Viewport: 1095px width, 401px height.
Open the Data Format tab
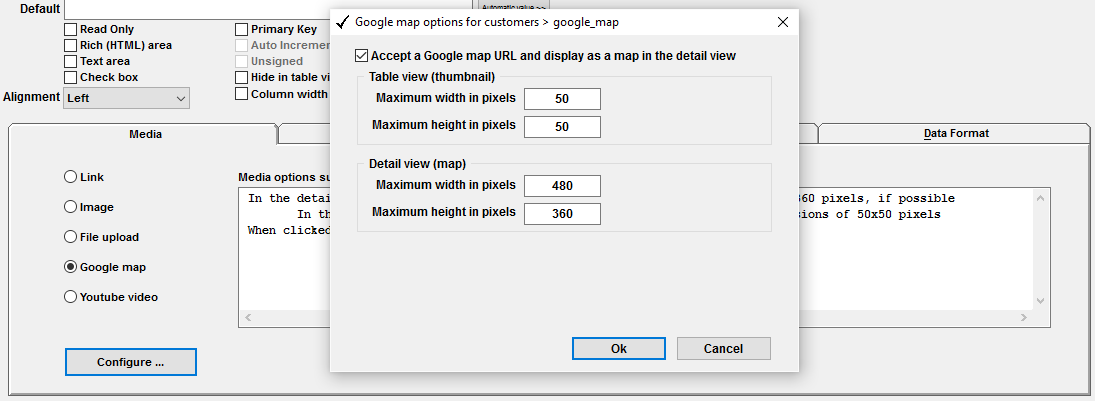click(956, 133)
